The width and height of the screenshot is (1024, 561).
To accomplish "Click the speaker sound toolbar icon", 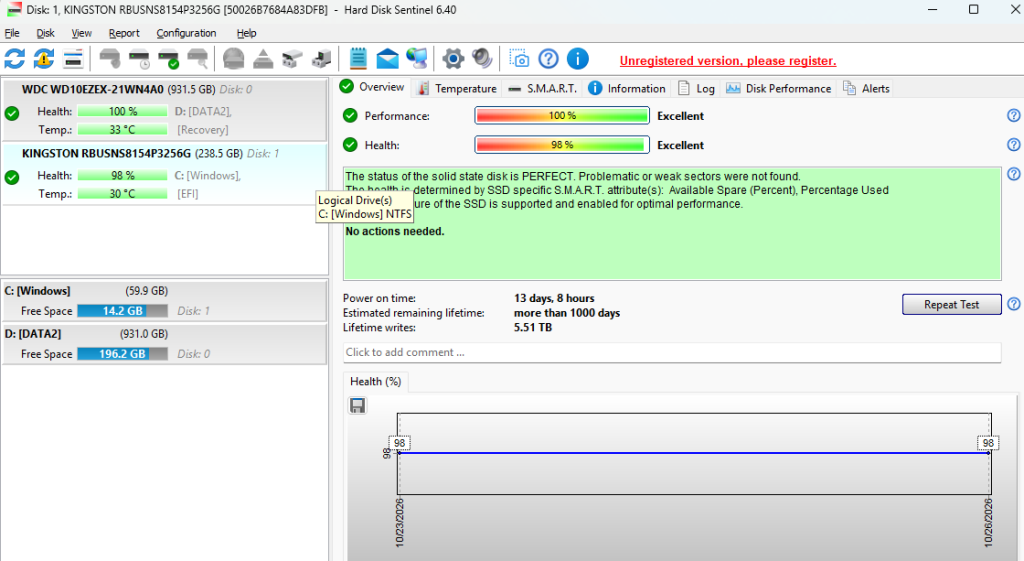I will point(482,59).
